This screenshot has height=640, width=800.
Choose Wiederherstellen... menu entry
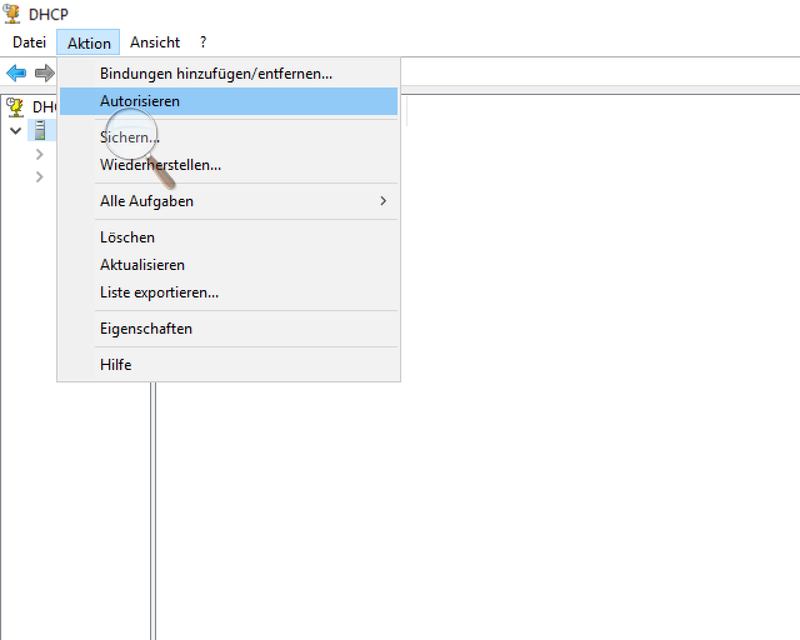(229, 165)
